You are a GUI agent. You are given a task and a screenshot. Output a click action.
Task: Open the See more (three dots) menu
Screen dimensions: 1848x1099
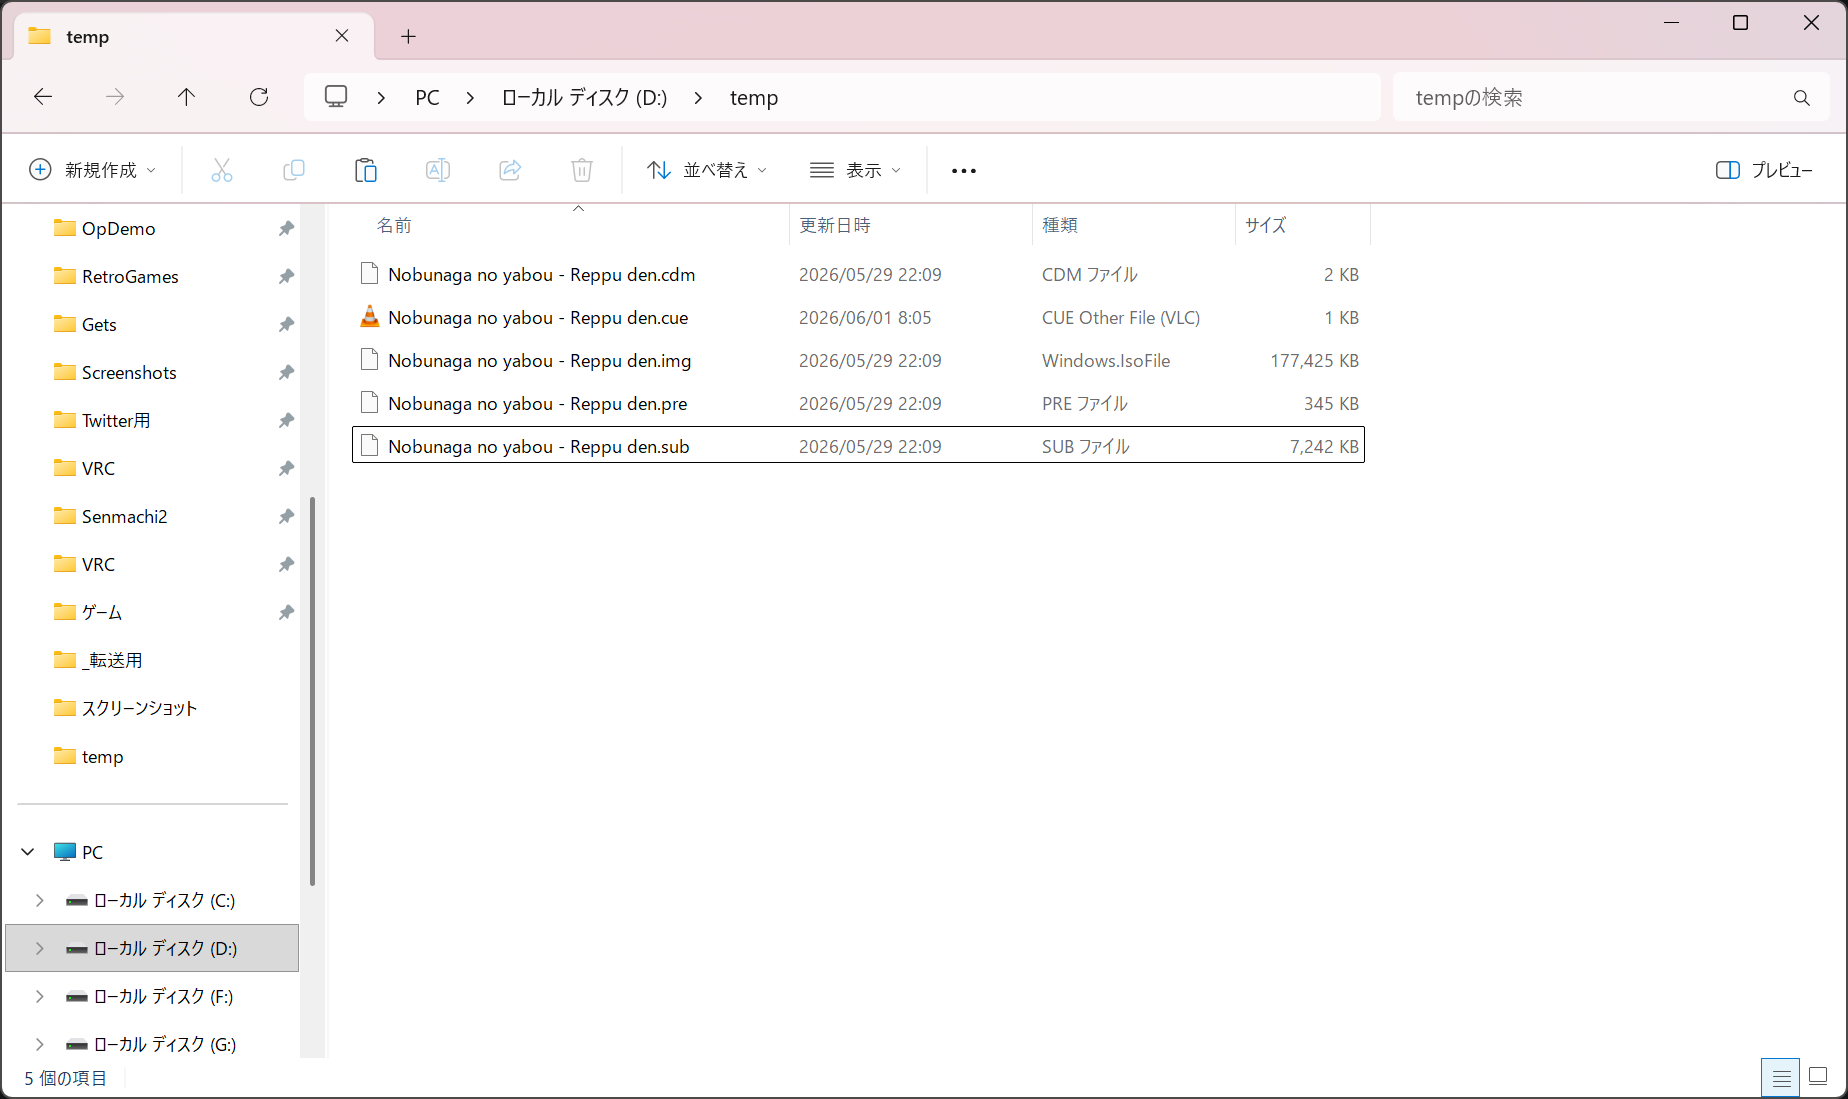point(964,171)
